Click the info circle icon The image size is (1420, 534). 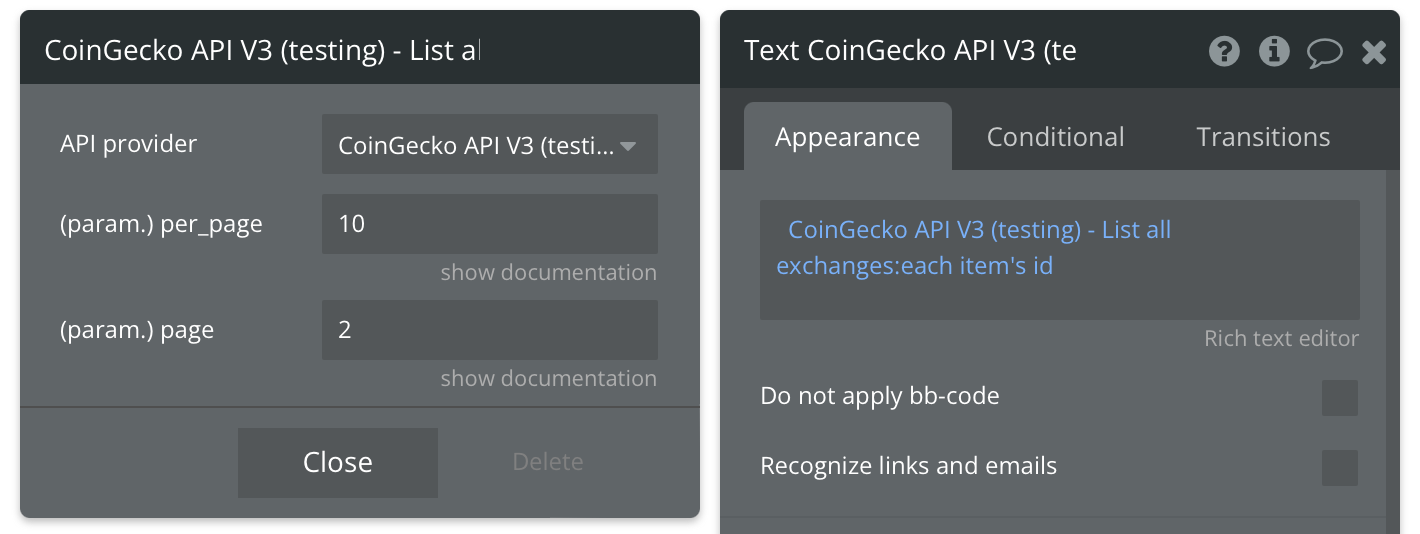point(1274,51)
